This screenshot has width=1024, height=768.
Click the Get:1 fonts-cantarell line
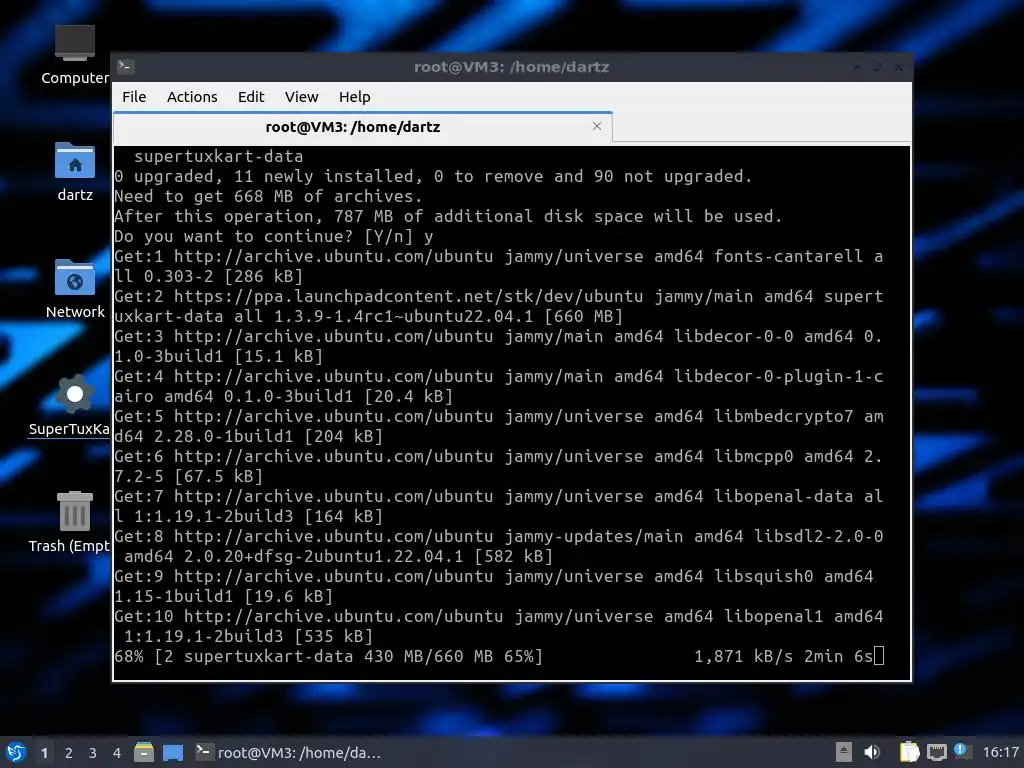click(499, 266)
